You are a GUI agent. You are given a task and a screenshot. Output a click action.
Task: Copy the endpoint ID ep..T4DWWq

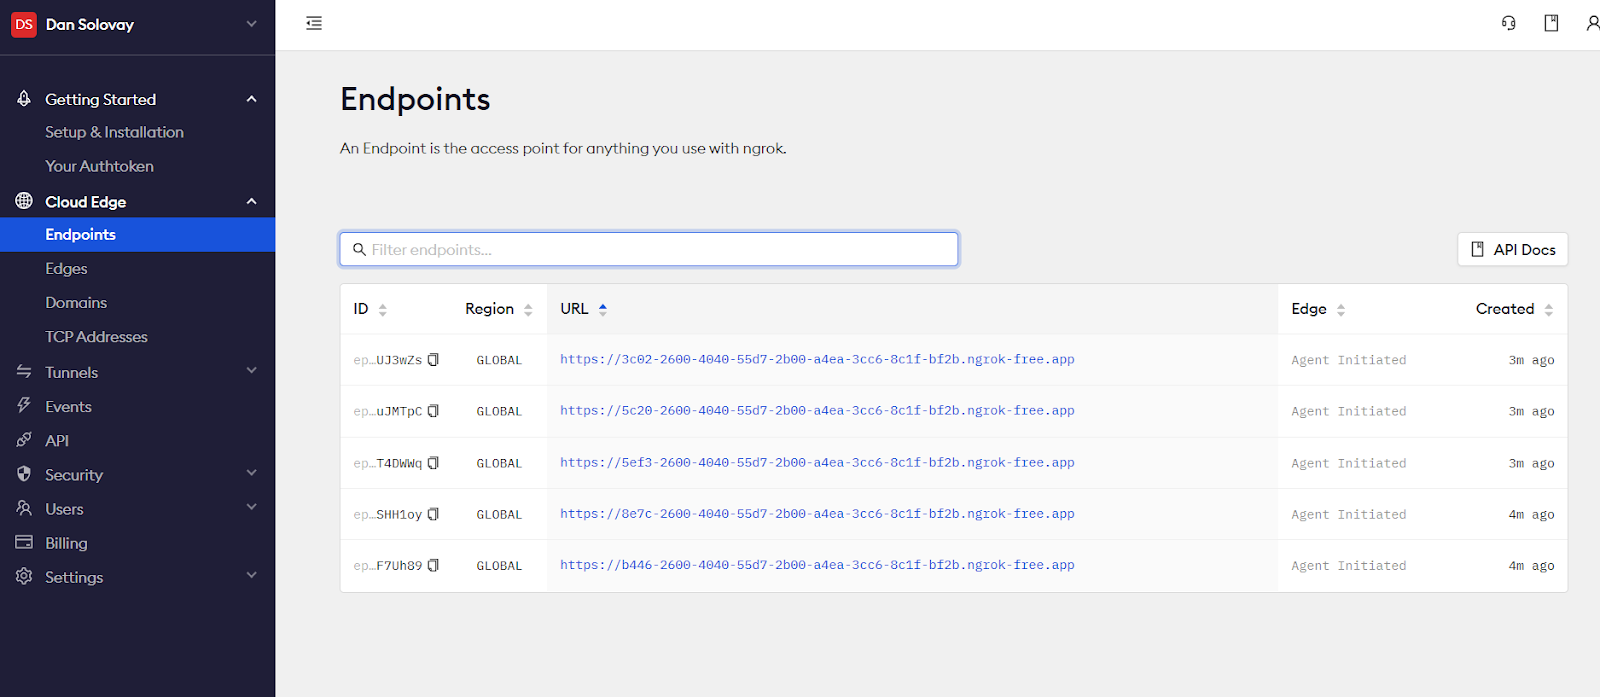pos(433,463)
